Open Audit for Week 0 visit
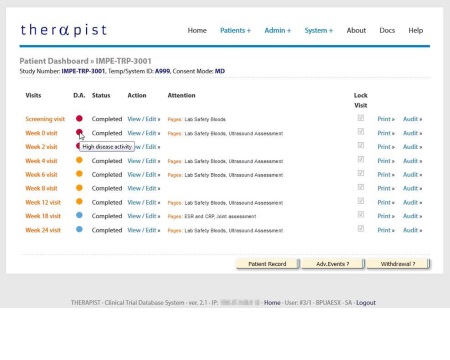The image size is (450, 360). [412, 133]
